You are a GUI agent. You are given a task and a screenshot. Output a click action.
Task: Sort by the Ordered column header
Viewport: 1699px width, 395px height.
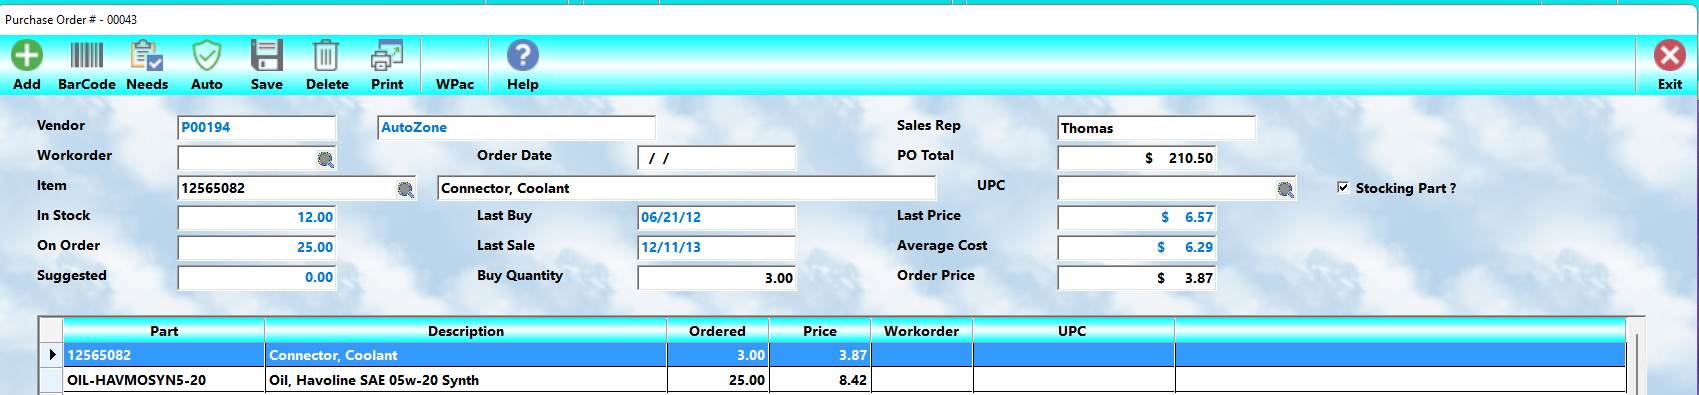pos(718,331)
